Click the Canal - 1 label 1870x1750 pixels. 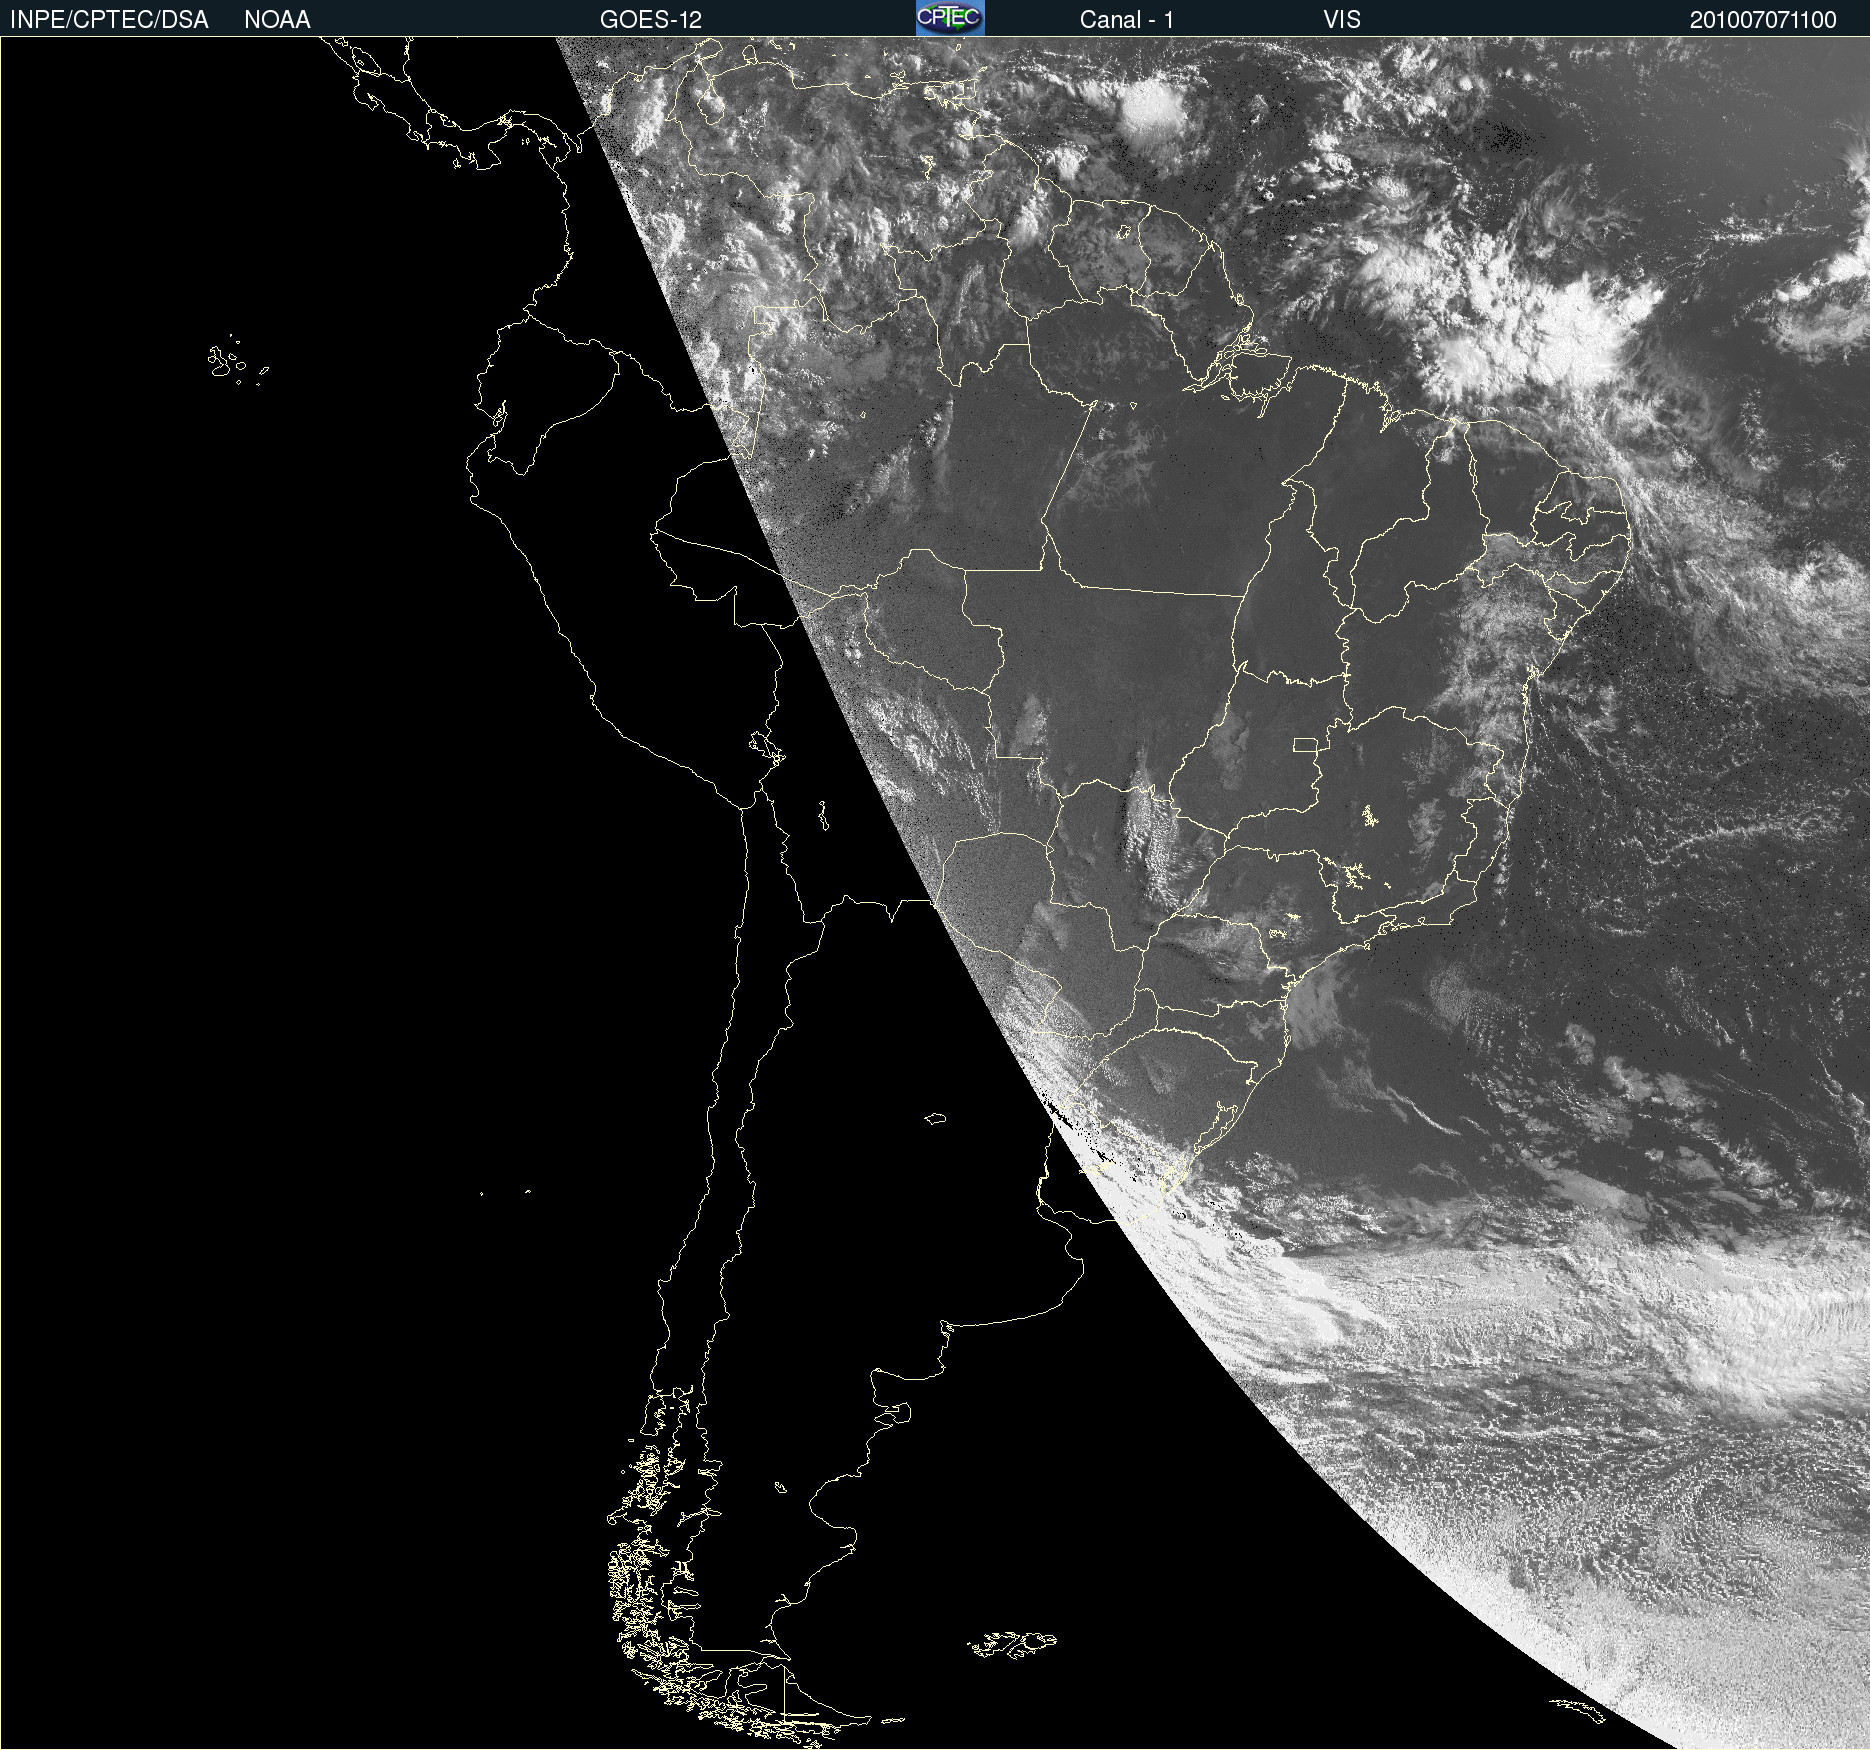(1127, 20)
